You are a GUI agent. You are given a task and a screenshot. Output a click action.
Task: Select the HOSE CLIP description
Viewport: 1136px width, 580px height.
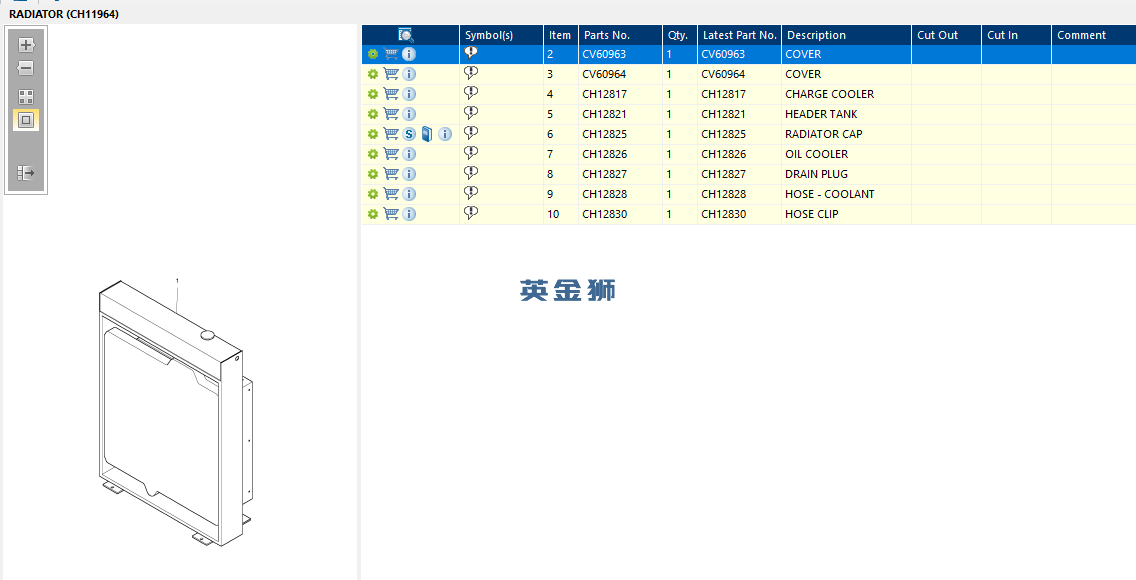[x=811, y=214]
